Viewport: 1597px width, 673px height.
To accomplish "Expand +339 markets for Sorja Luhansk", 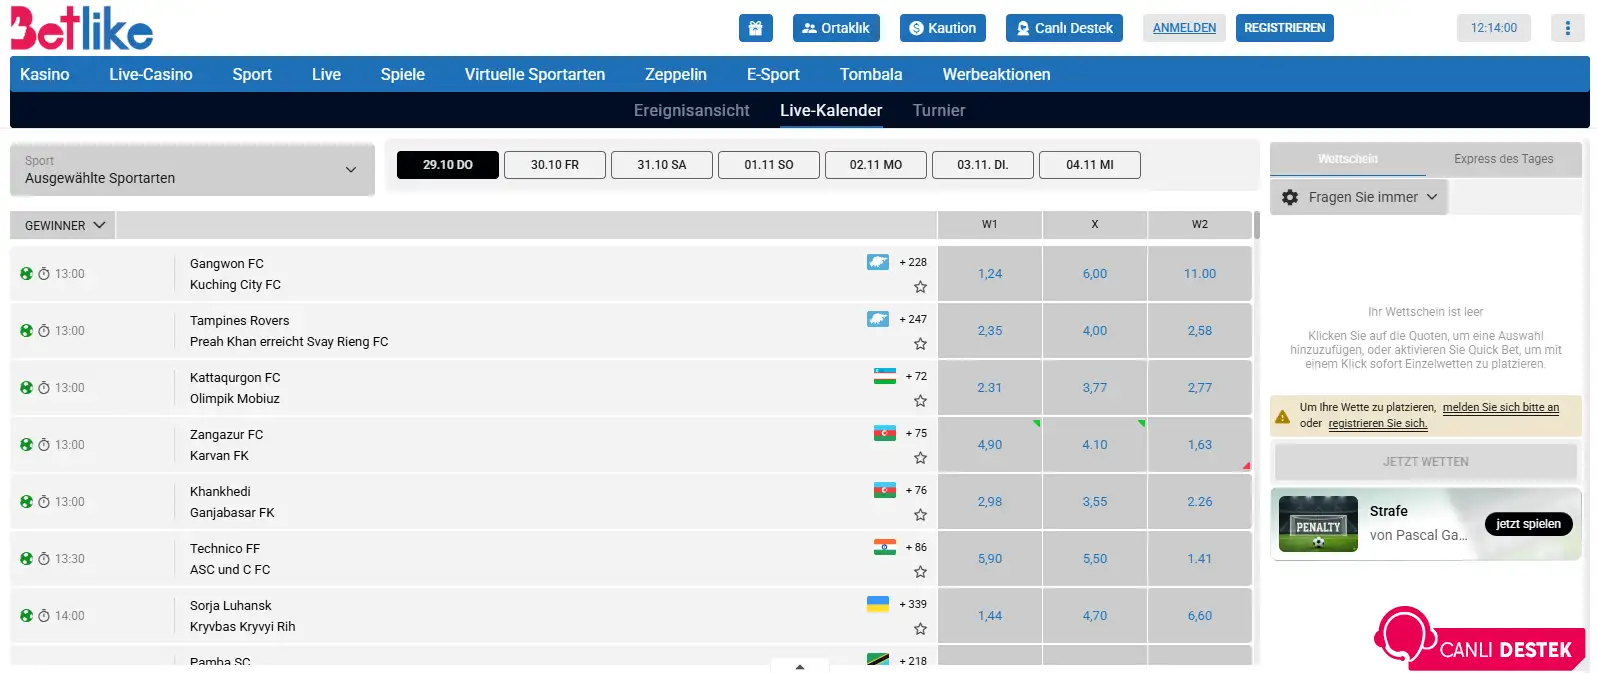I will click(x=913, y=604).
